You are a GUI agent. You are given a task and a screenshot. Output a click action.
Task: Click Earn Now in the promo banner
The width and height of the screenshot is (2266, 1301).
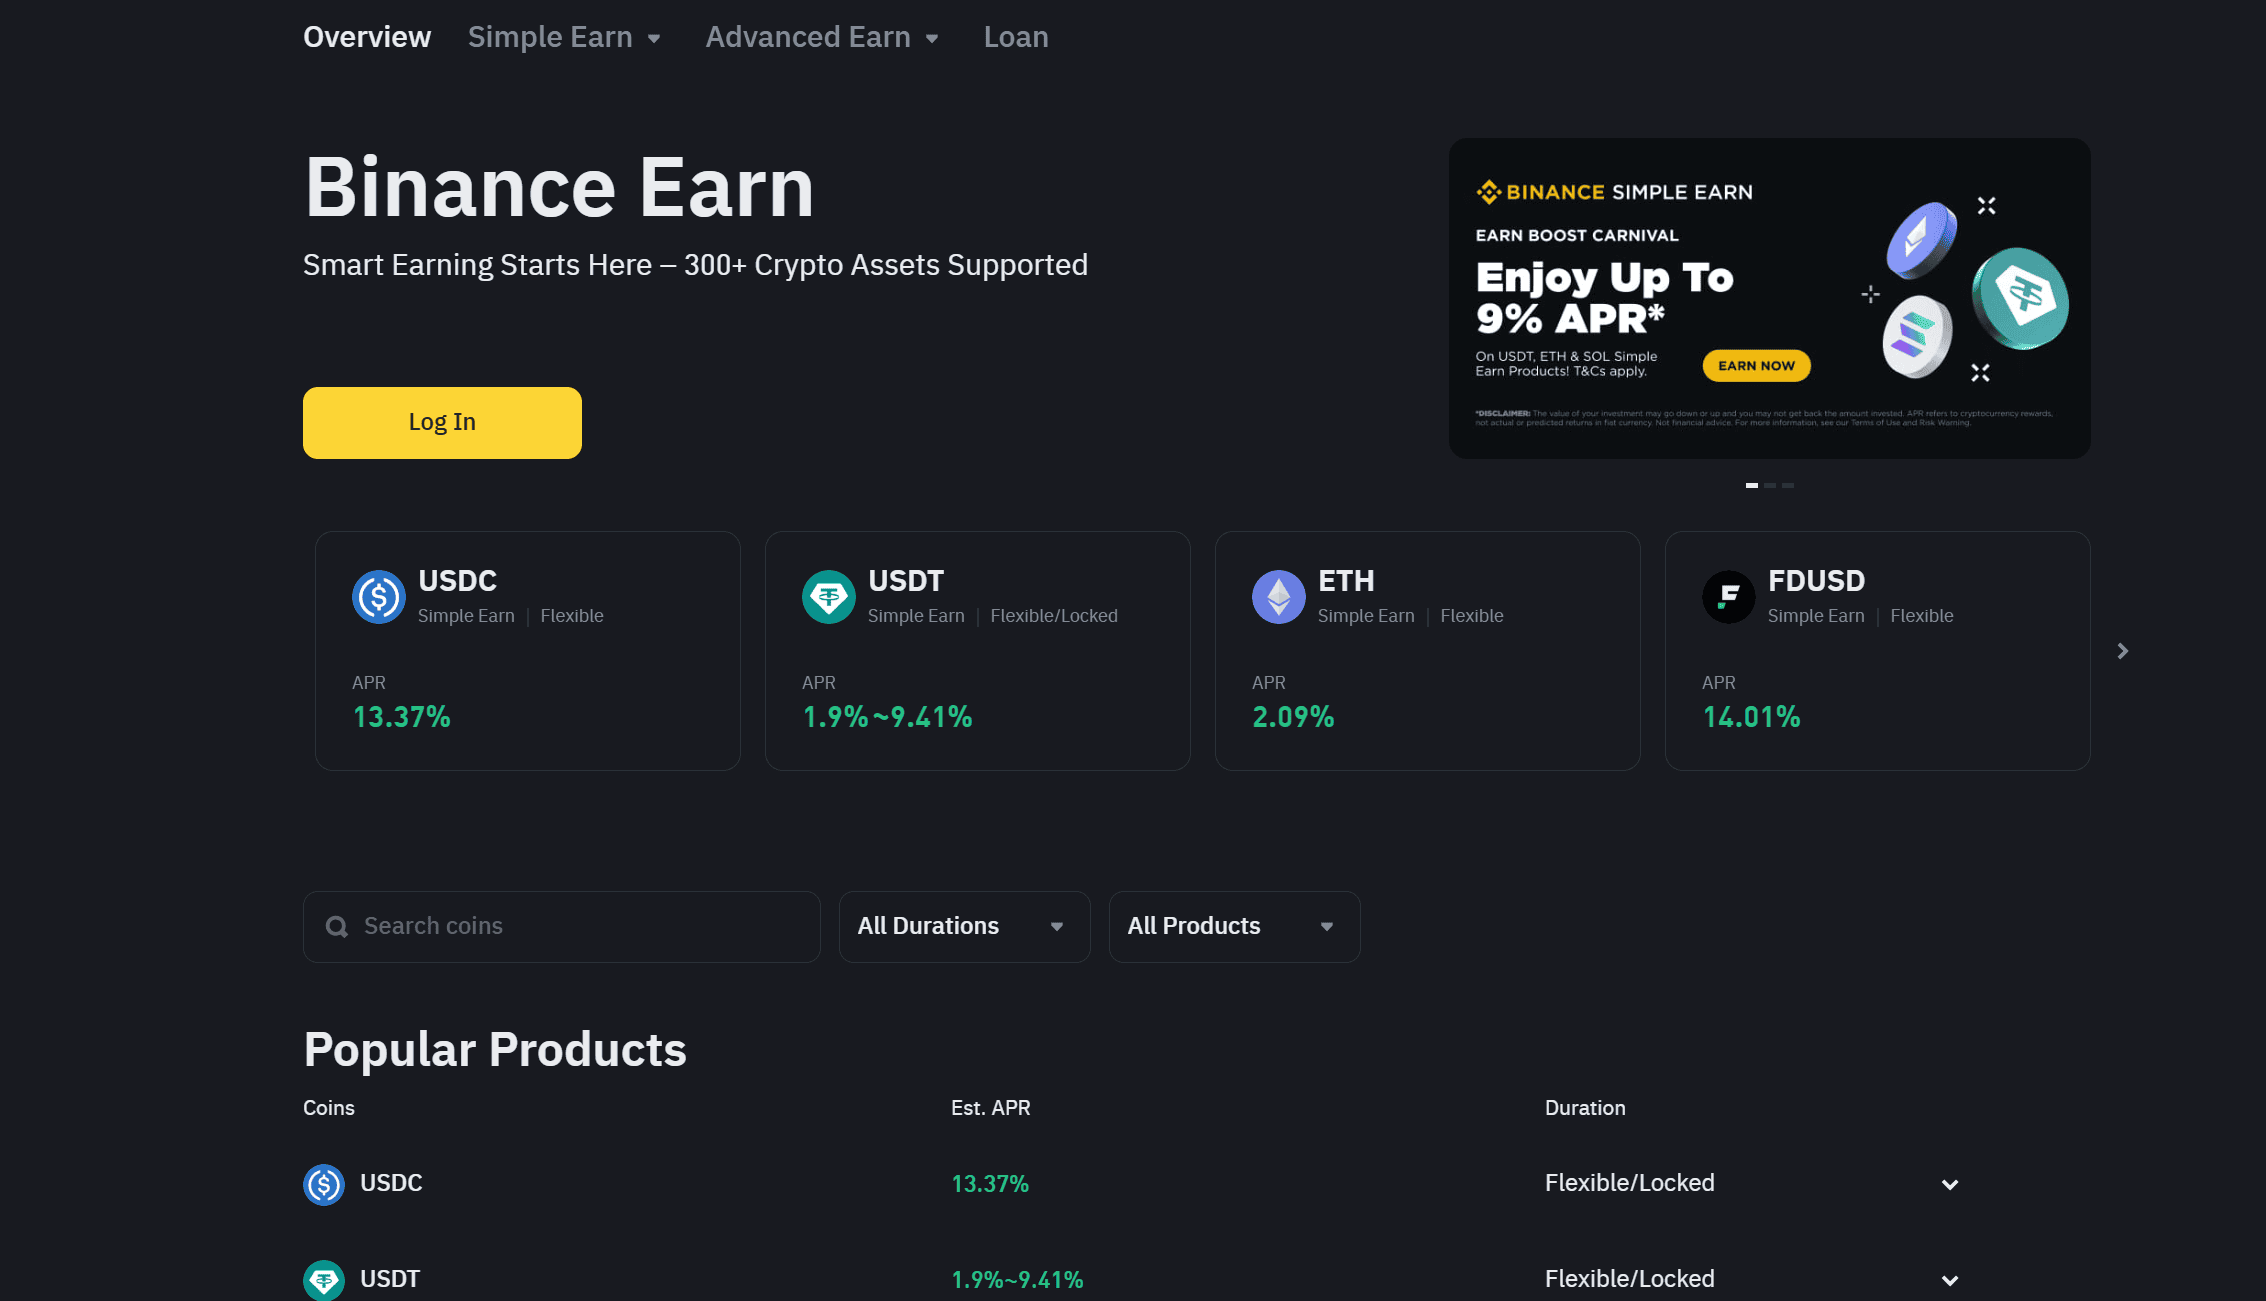(1755, 365)
